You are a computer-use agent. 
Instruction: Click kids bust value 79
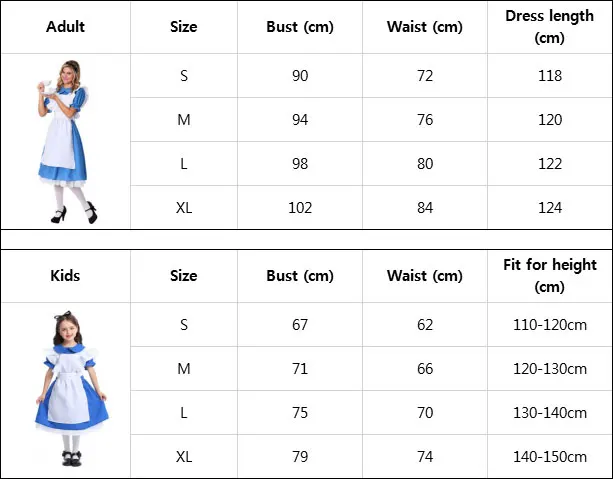300,457
